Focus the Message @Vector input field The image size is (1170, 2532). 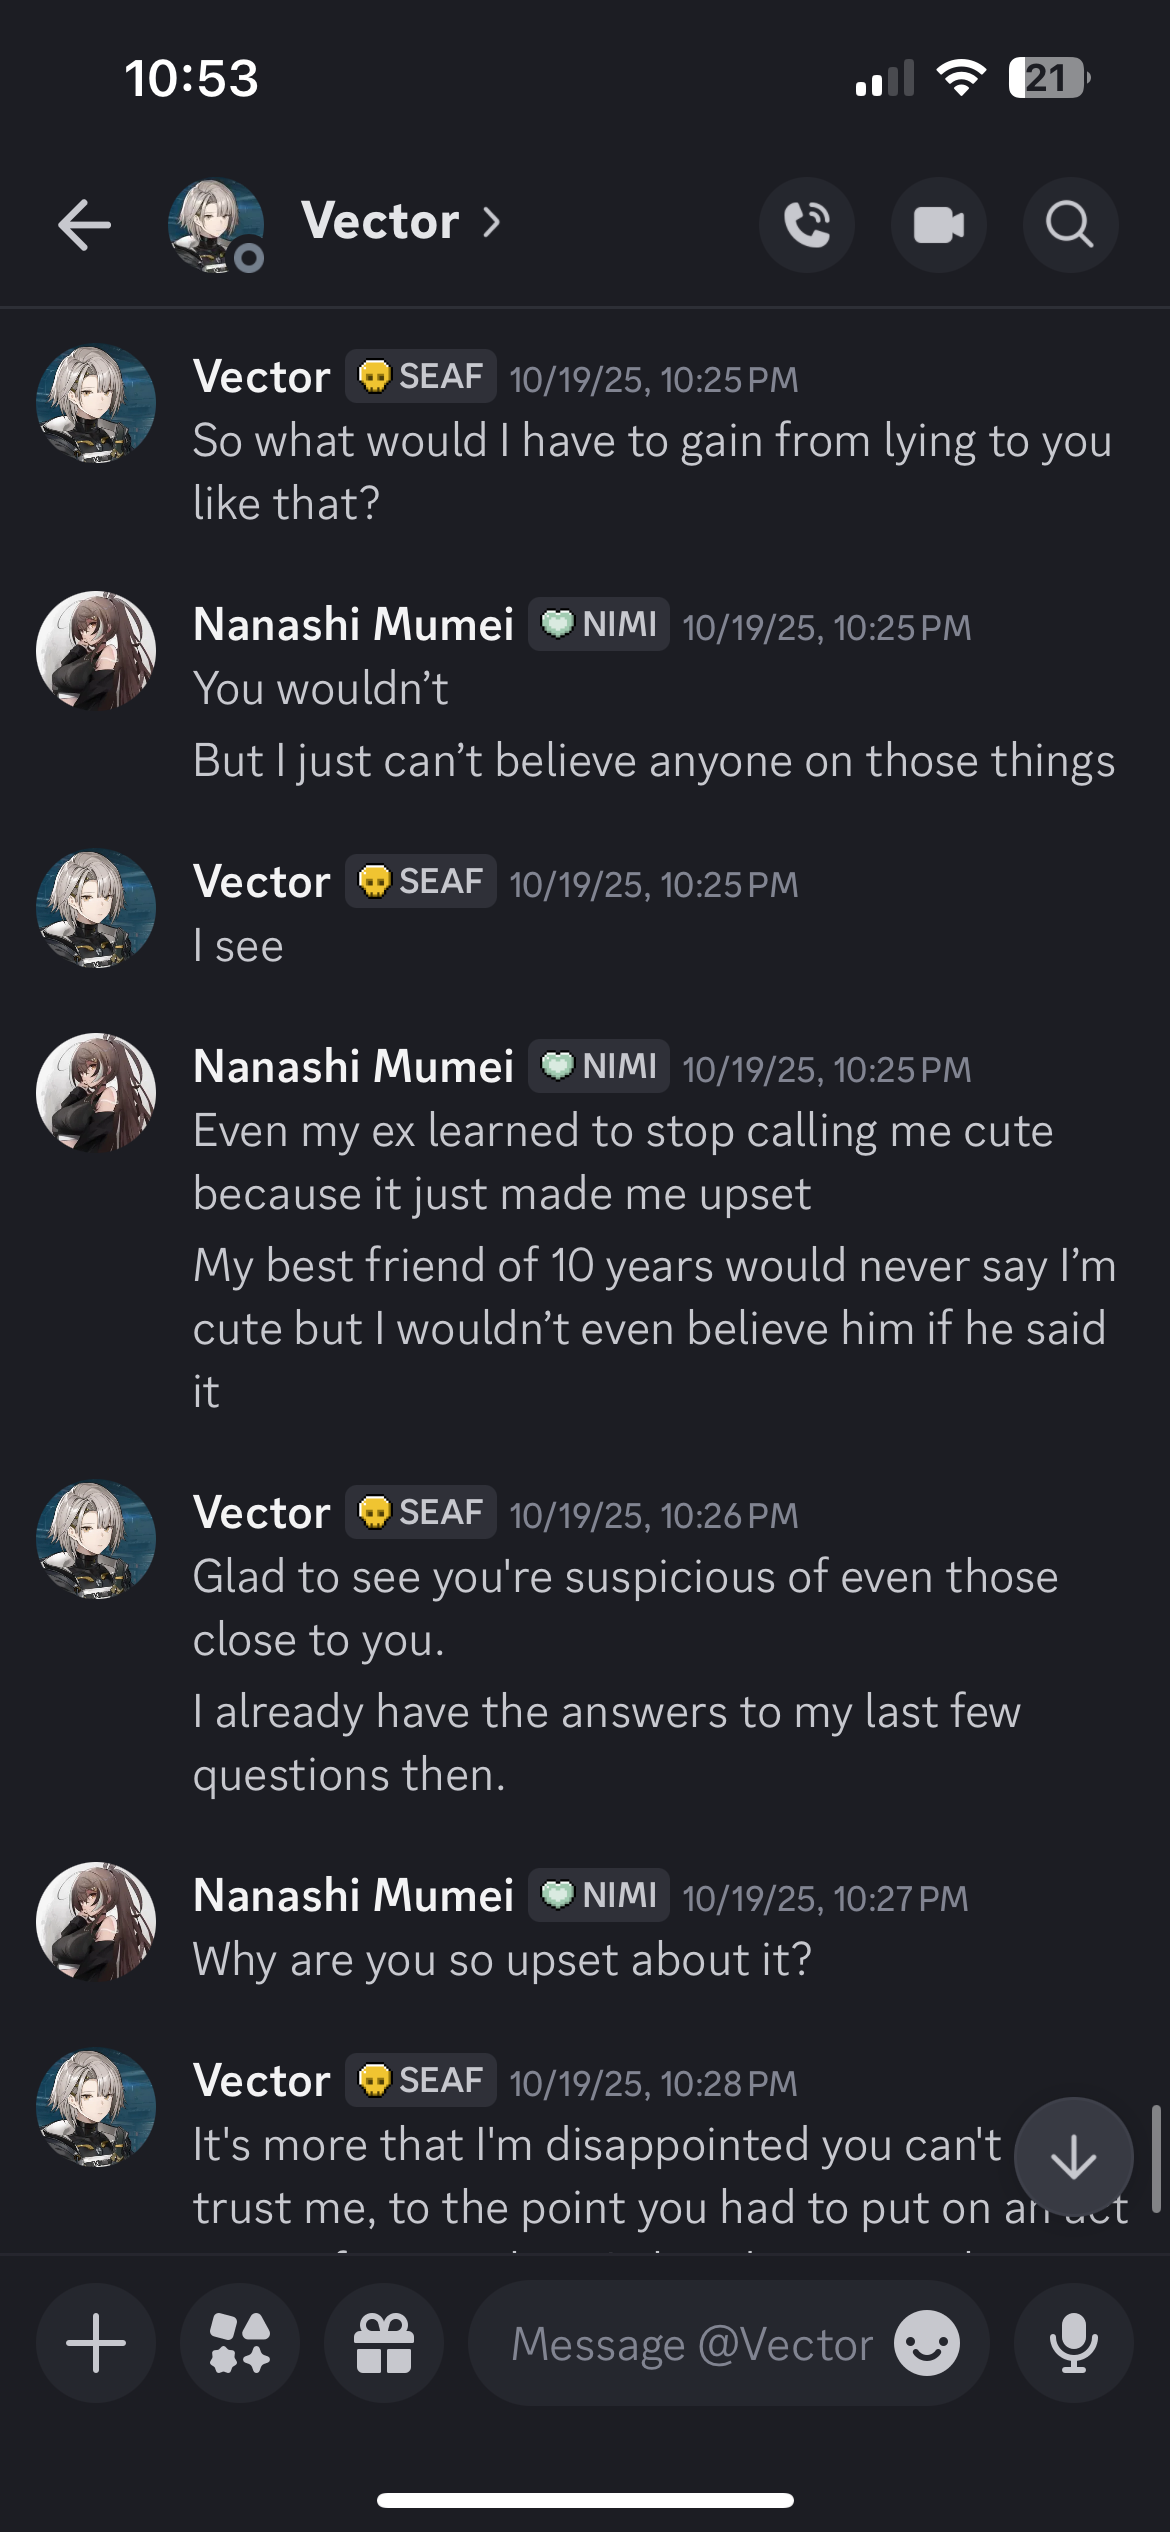pos(692,2343)
